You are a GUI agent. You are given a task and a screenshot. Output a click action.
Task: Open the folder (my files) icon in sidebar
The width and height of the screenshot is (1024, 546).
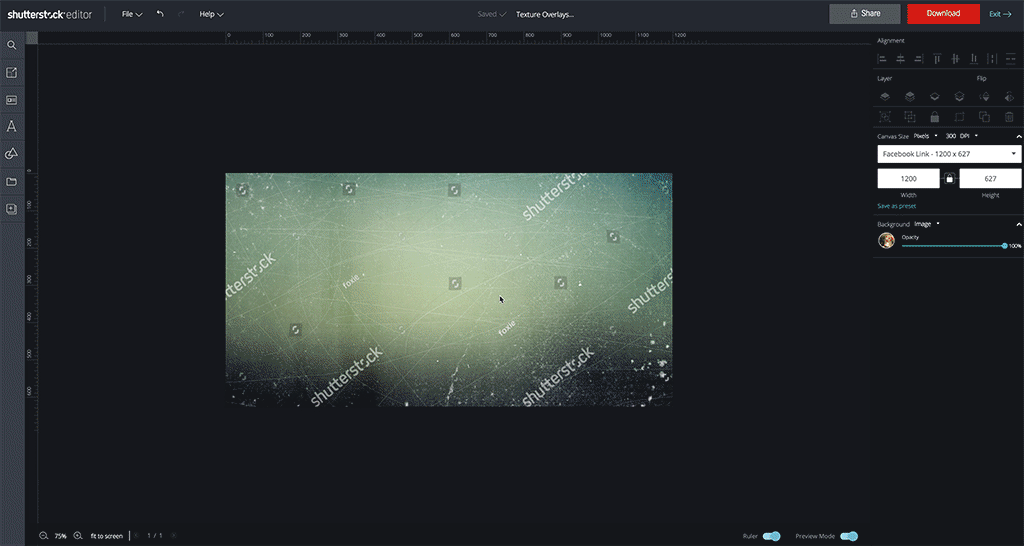(11, 182)
